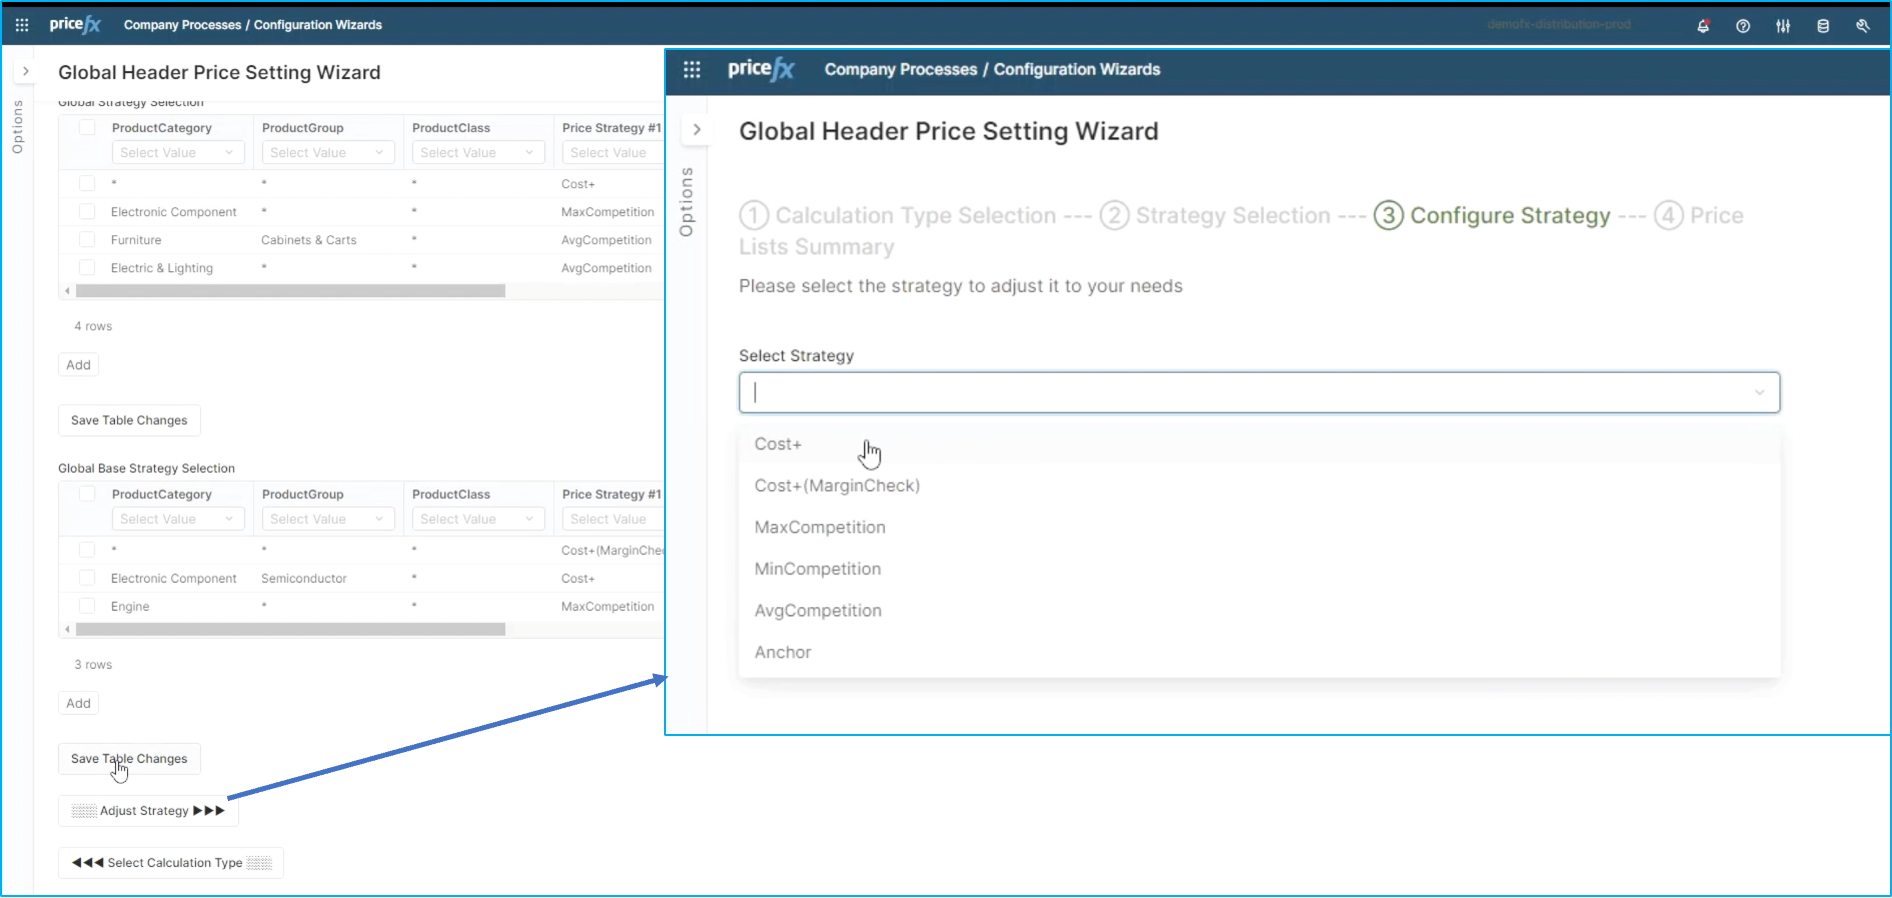Open ProductCategory filter in top table
Screen dimensions: 1892x898
coord(177,153)
